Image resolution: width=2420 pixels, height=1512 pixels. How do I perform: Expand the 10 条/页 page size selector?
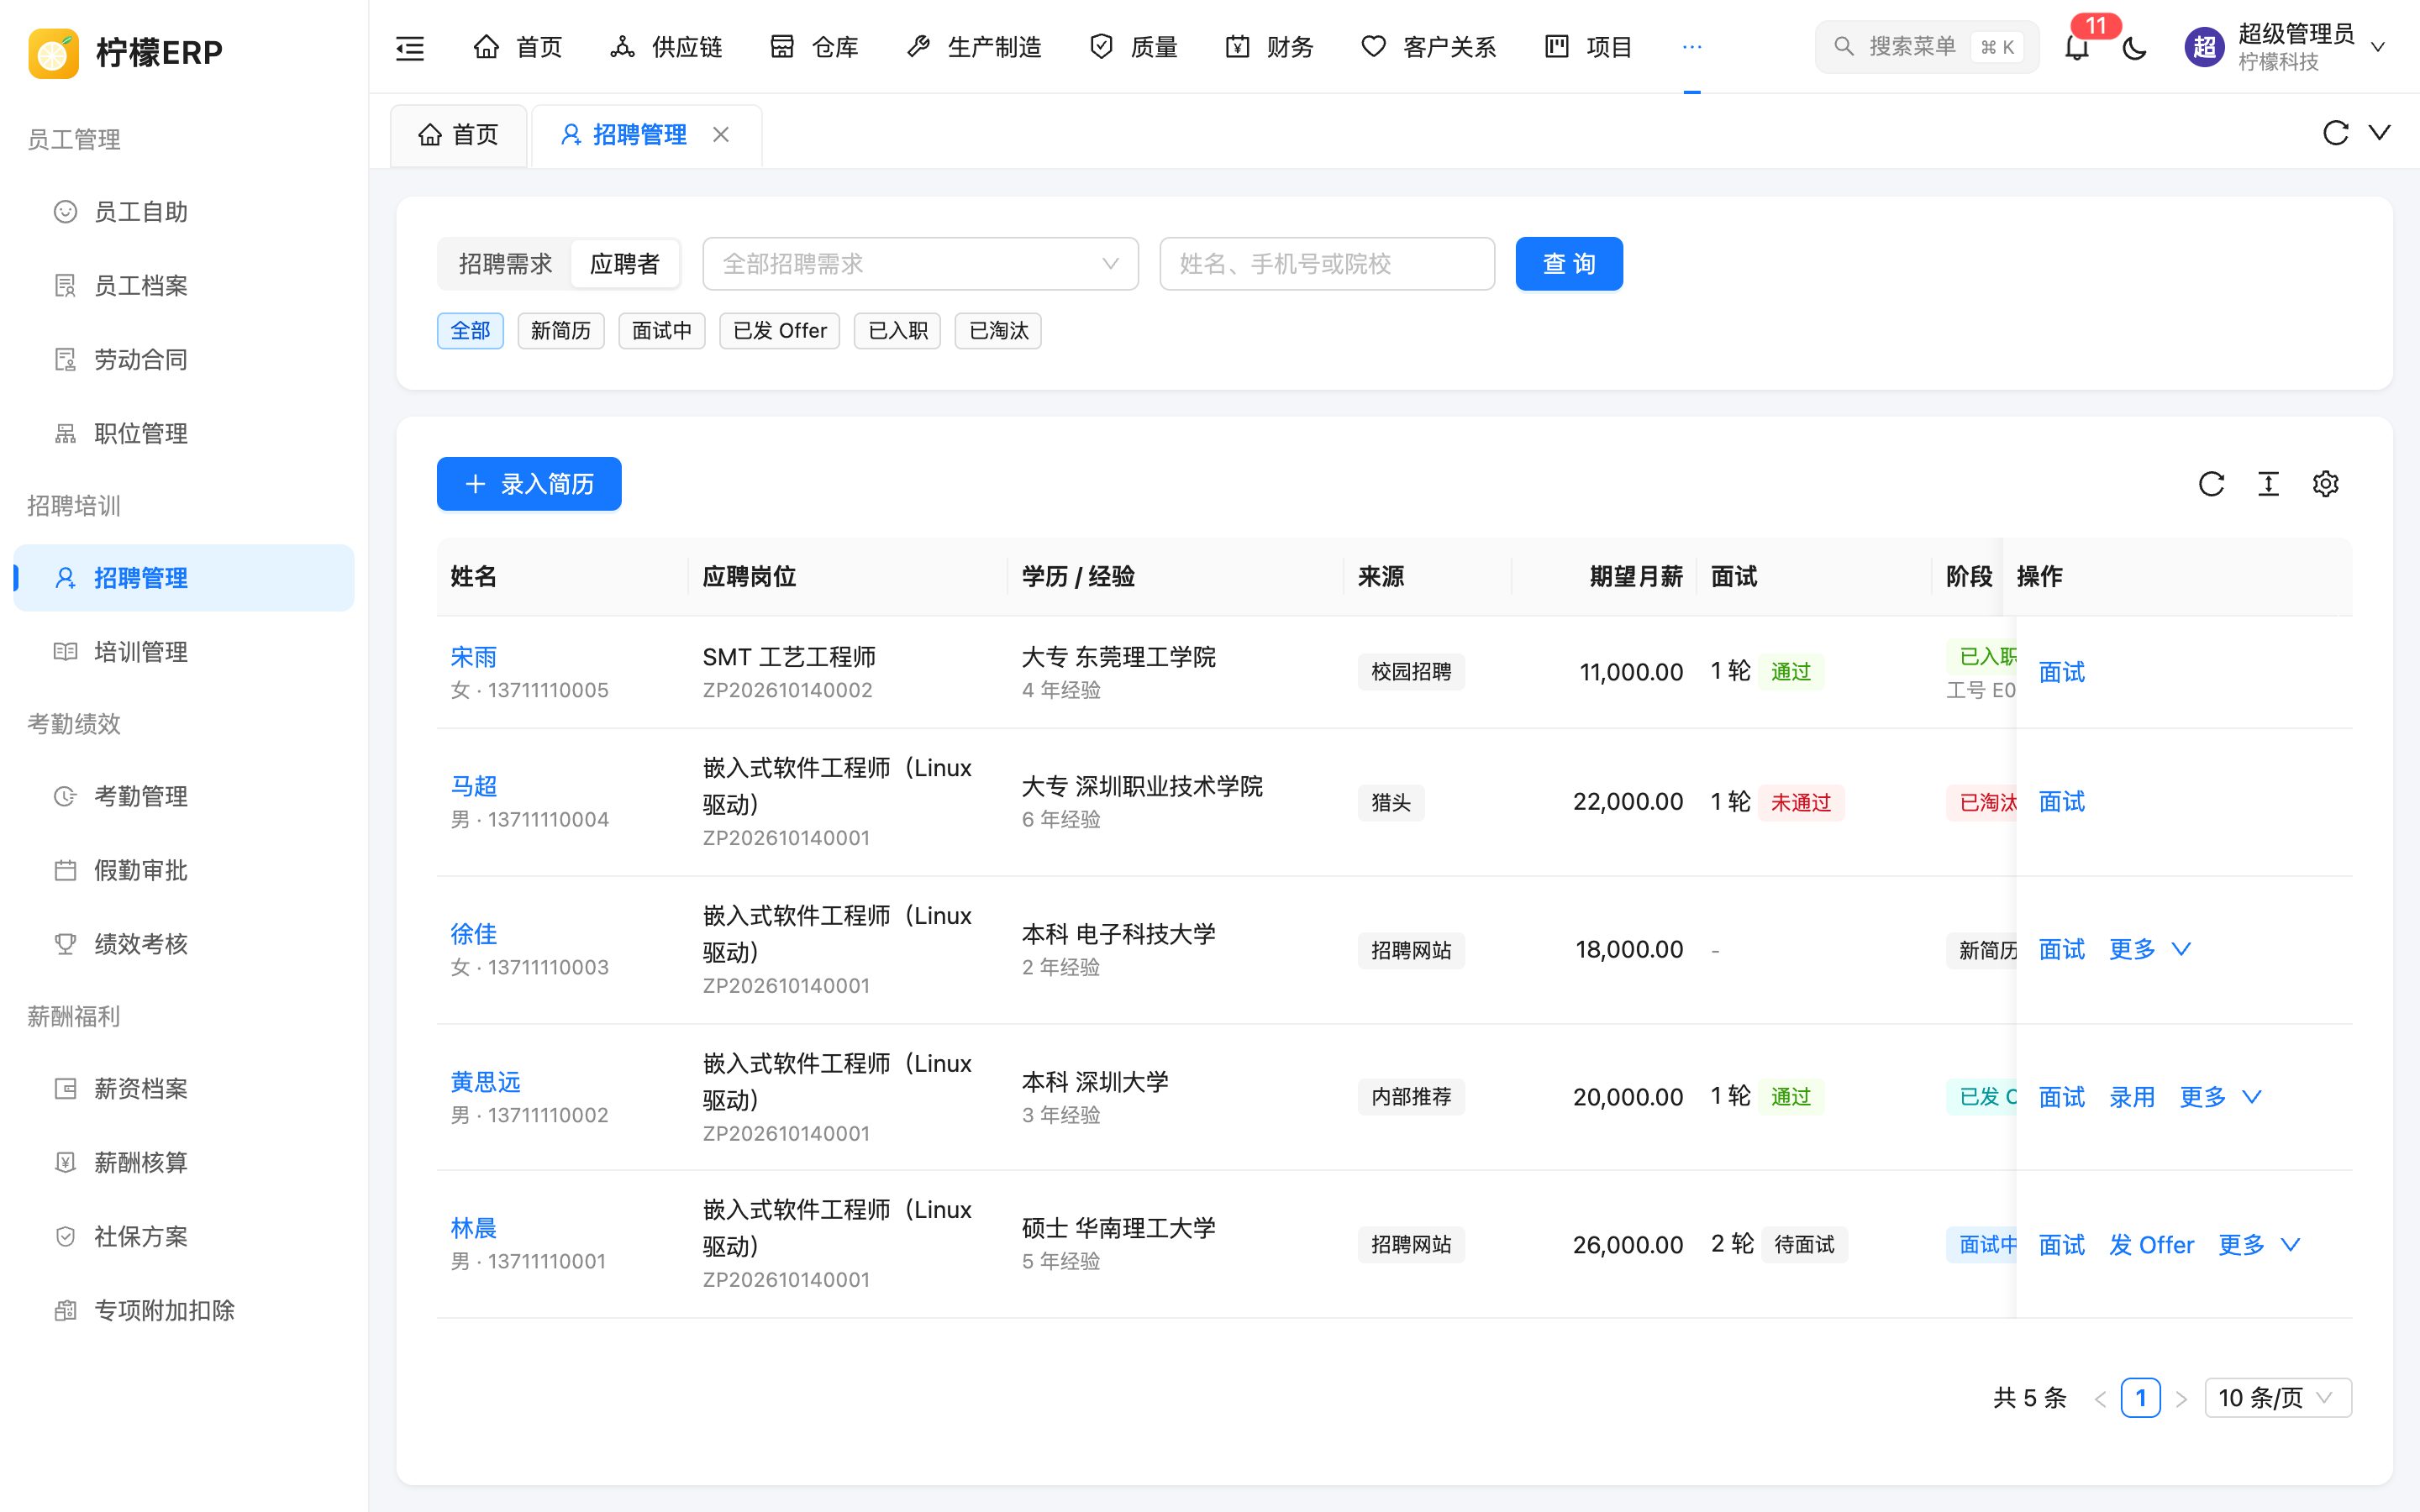coord(2277,1398)
